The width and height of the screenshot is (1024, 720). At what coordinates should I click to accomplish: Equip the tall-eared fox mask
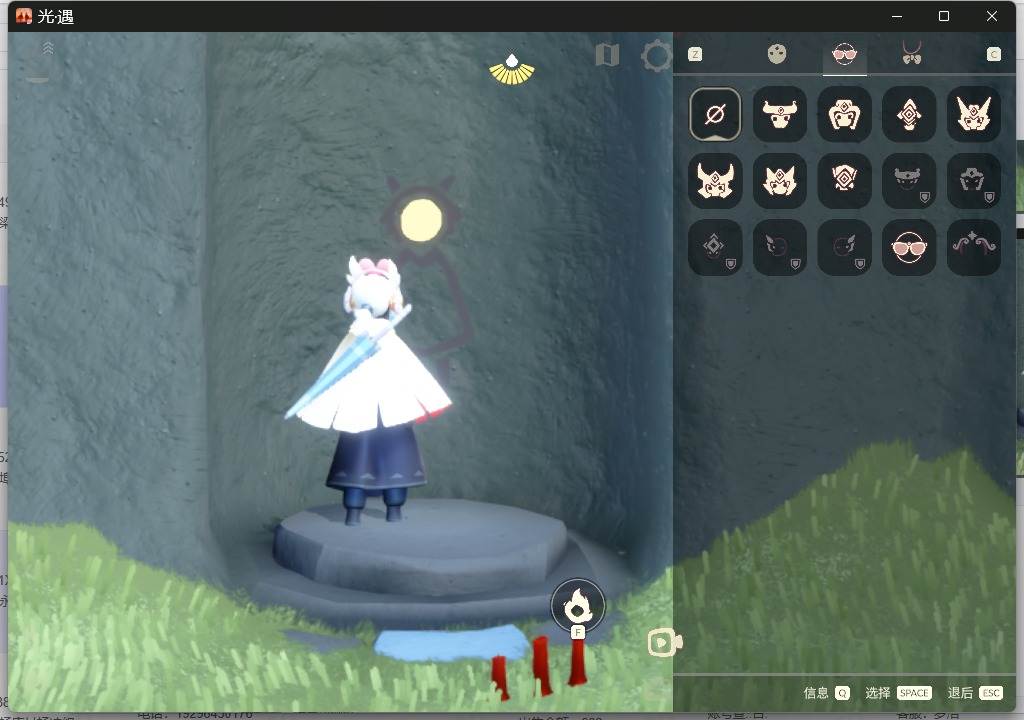click(974, 114)
